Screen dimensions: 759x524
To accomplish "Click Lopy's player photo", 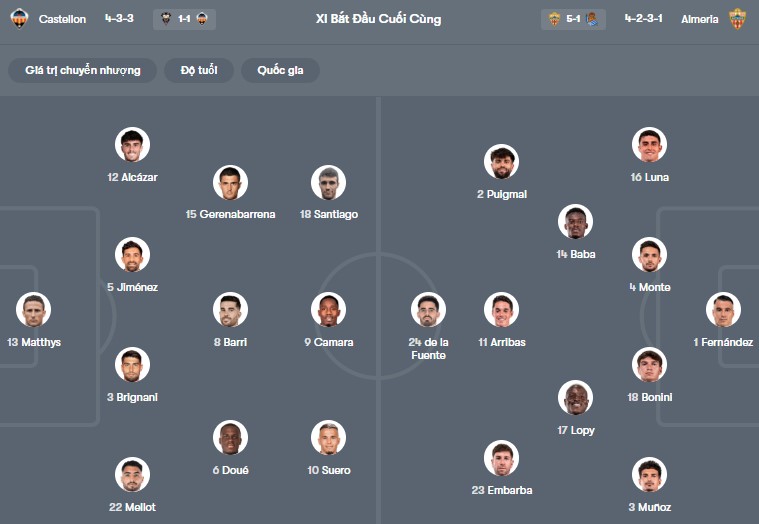I will (575, 398).
